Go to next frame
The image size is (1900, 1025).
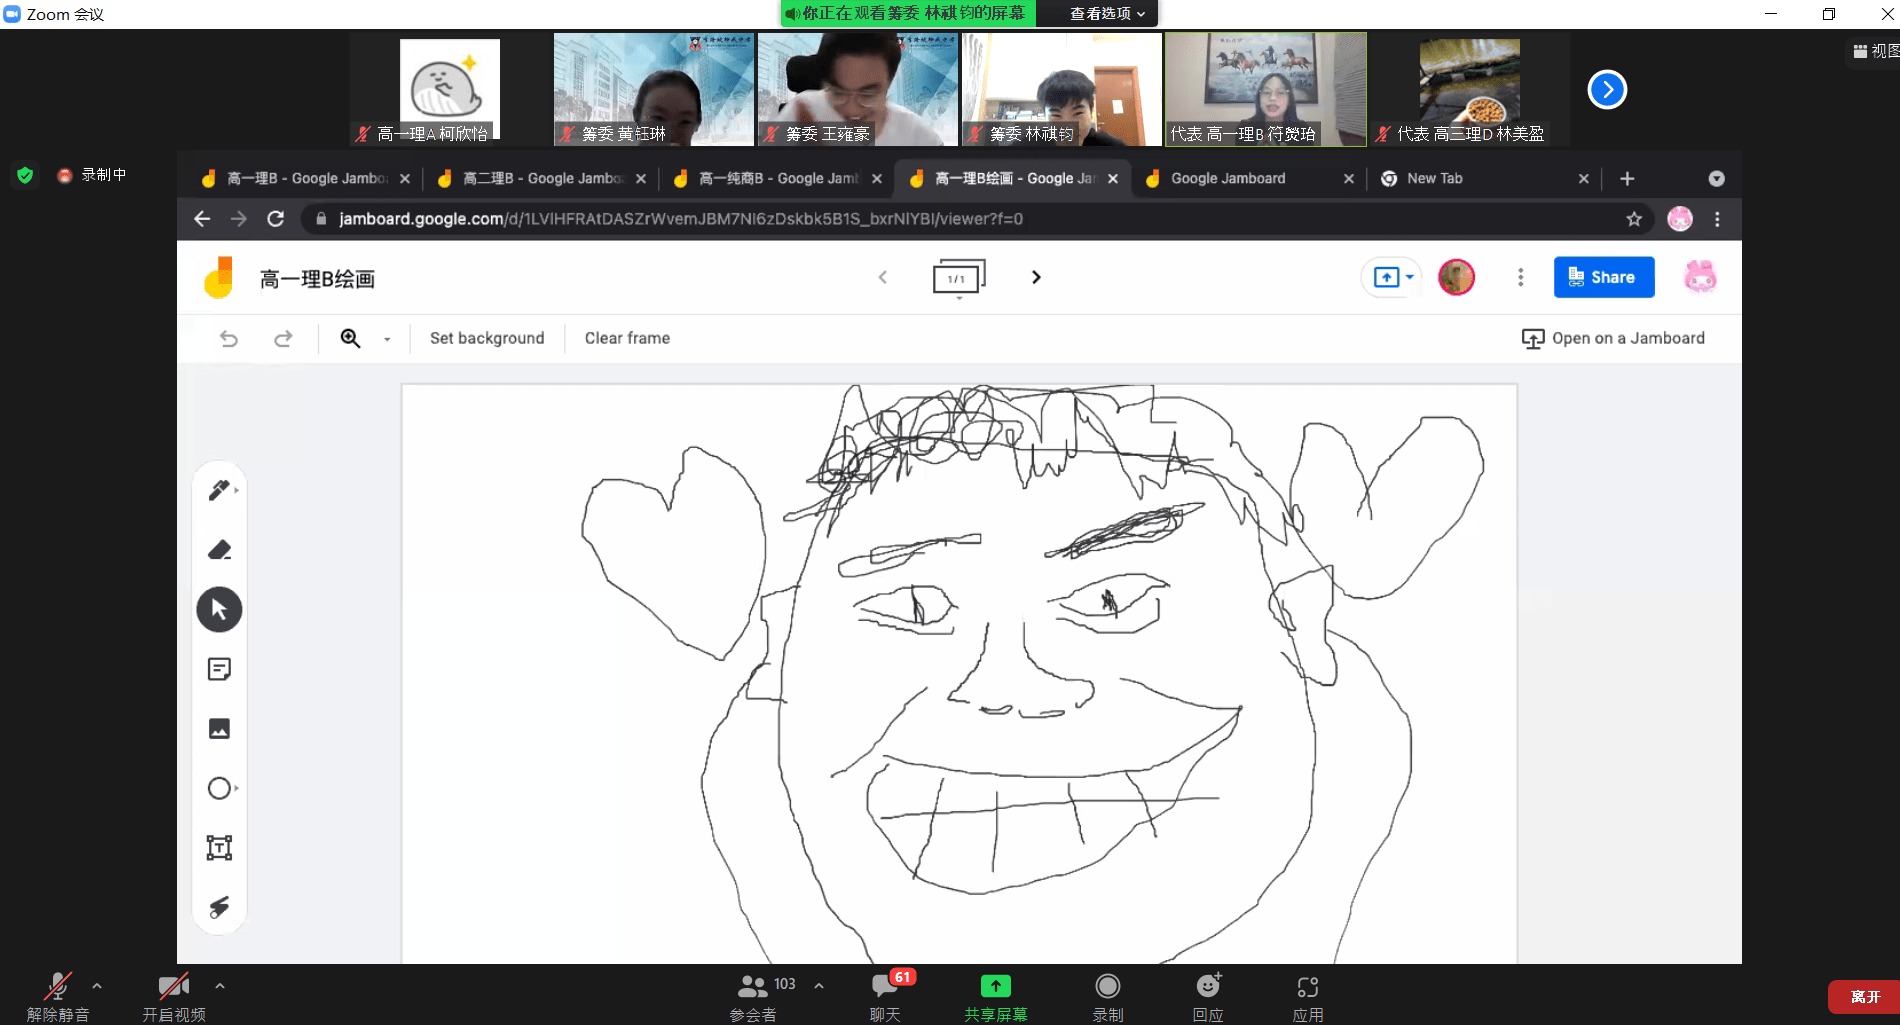pyautogui.click(x=1036, y=277)
